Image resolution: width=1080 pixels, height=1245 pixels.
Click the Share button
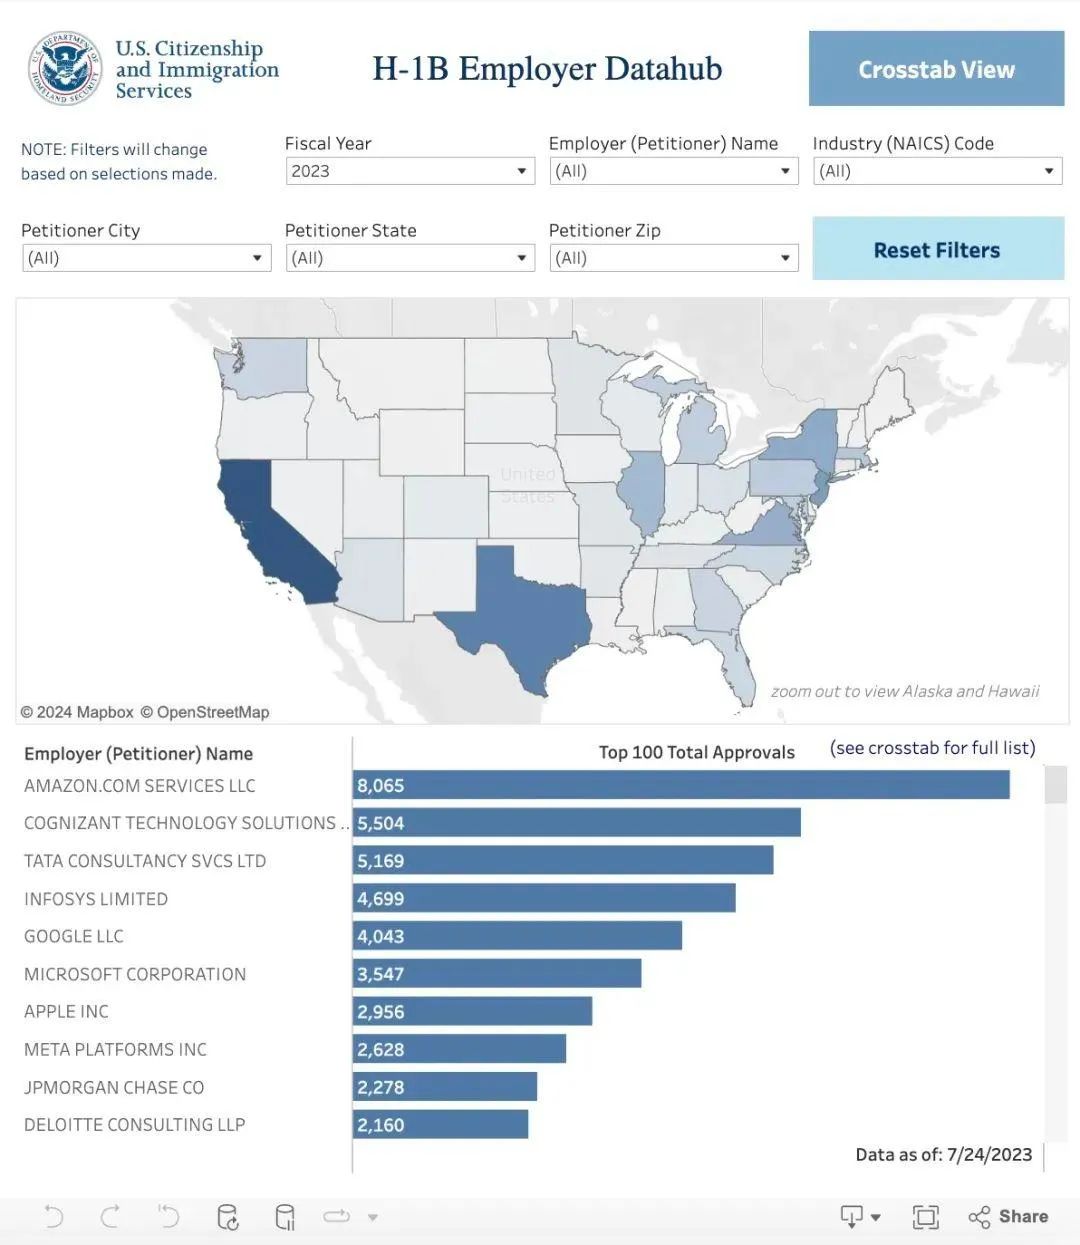(x=1008, y=1216)
